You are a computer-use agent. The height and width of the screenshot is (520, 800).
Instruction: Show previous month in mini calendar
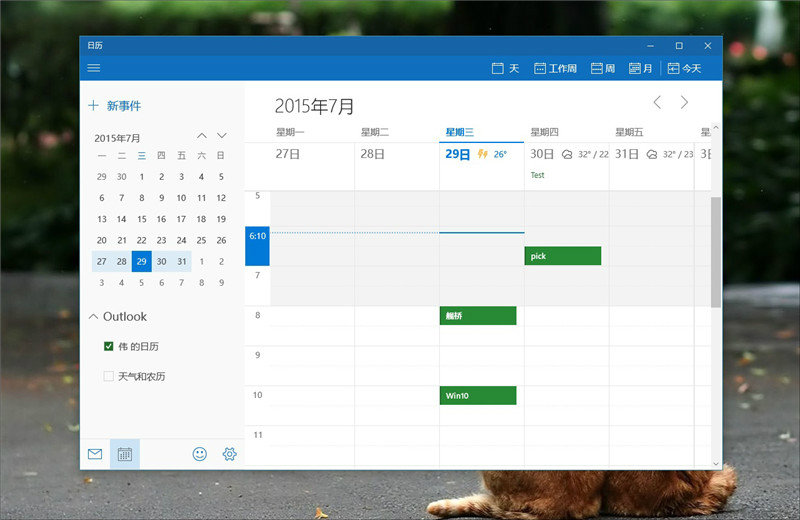202,136
